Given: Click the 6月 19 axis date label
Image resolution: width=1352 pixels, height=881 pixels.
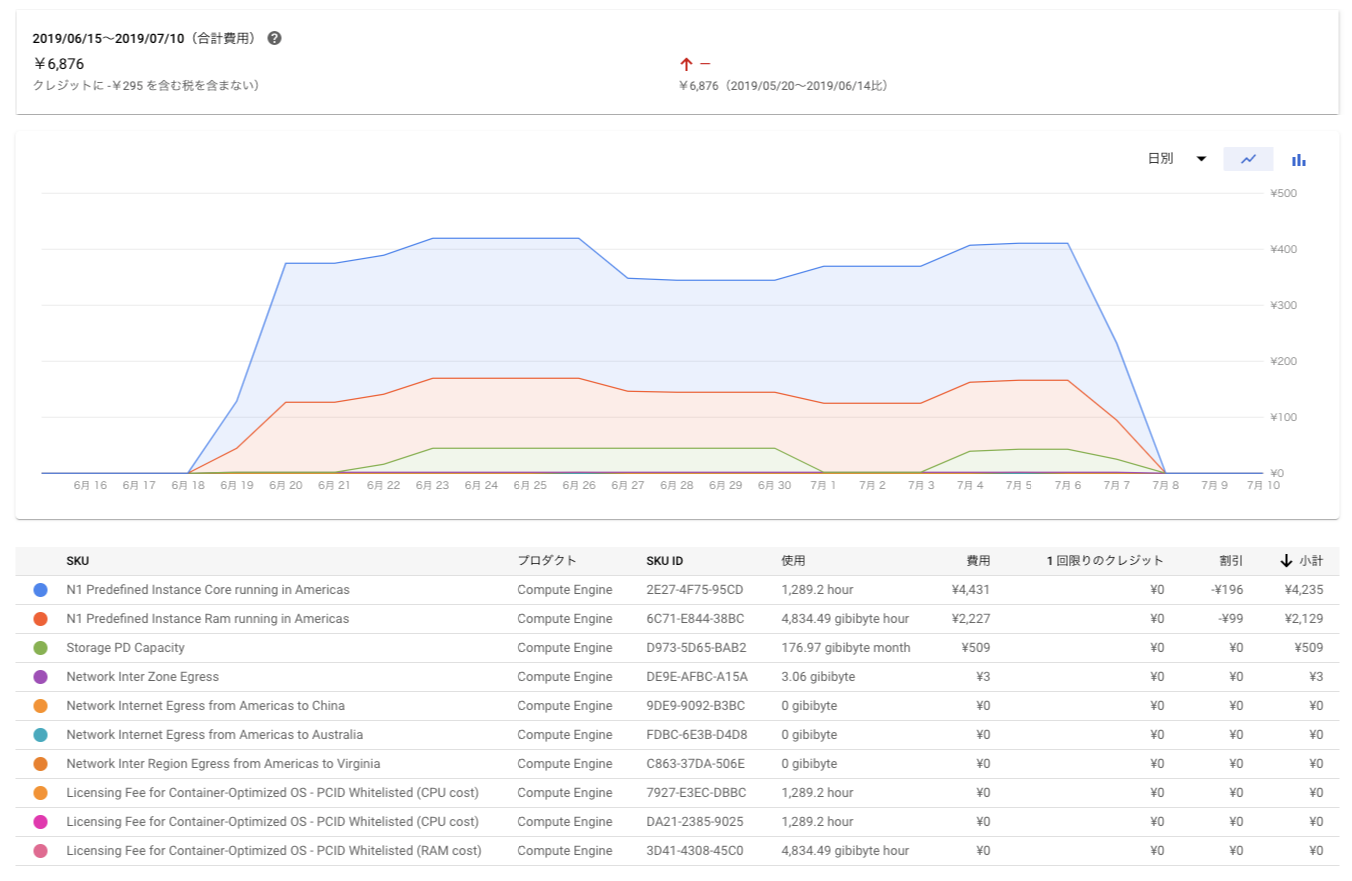Looking at the screenshot, I should 236,485.
